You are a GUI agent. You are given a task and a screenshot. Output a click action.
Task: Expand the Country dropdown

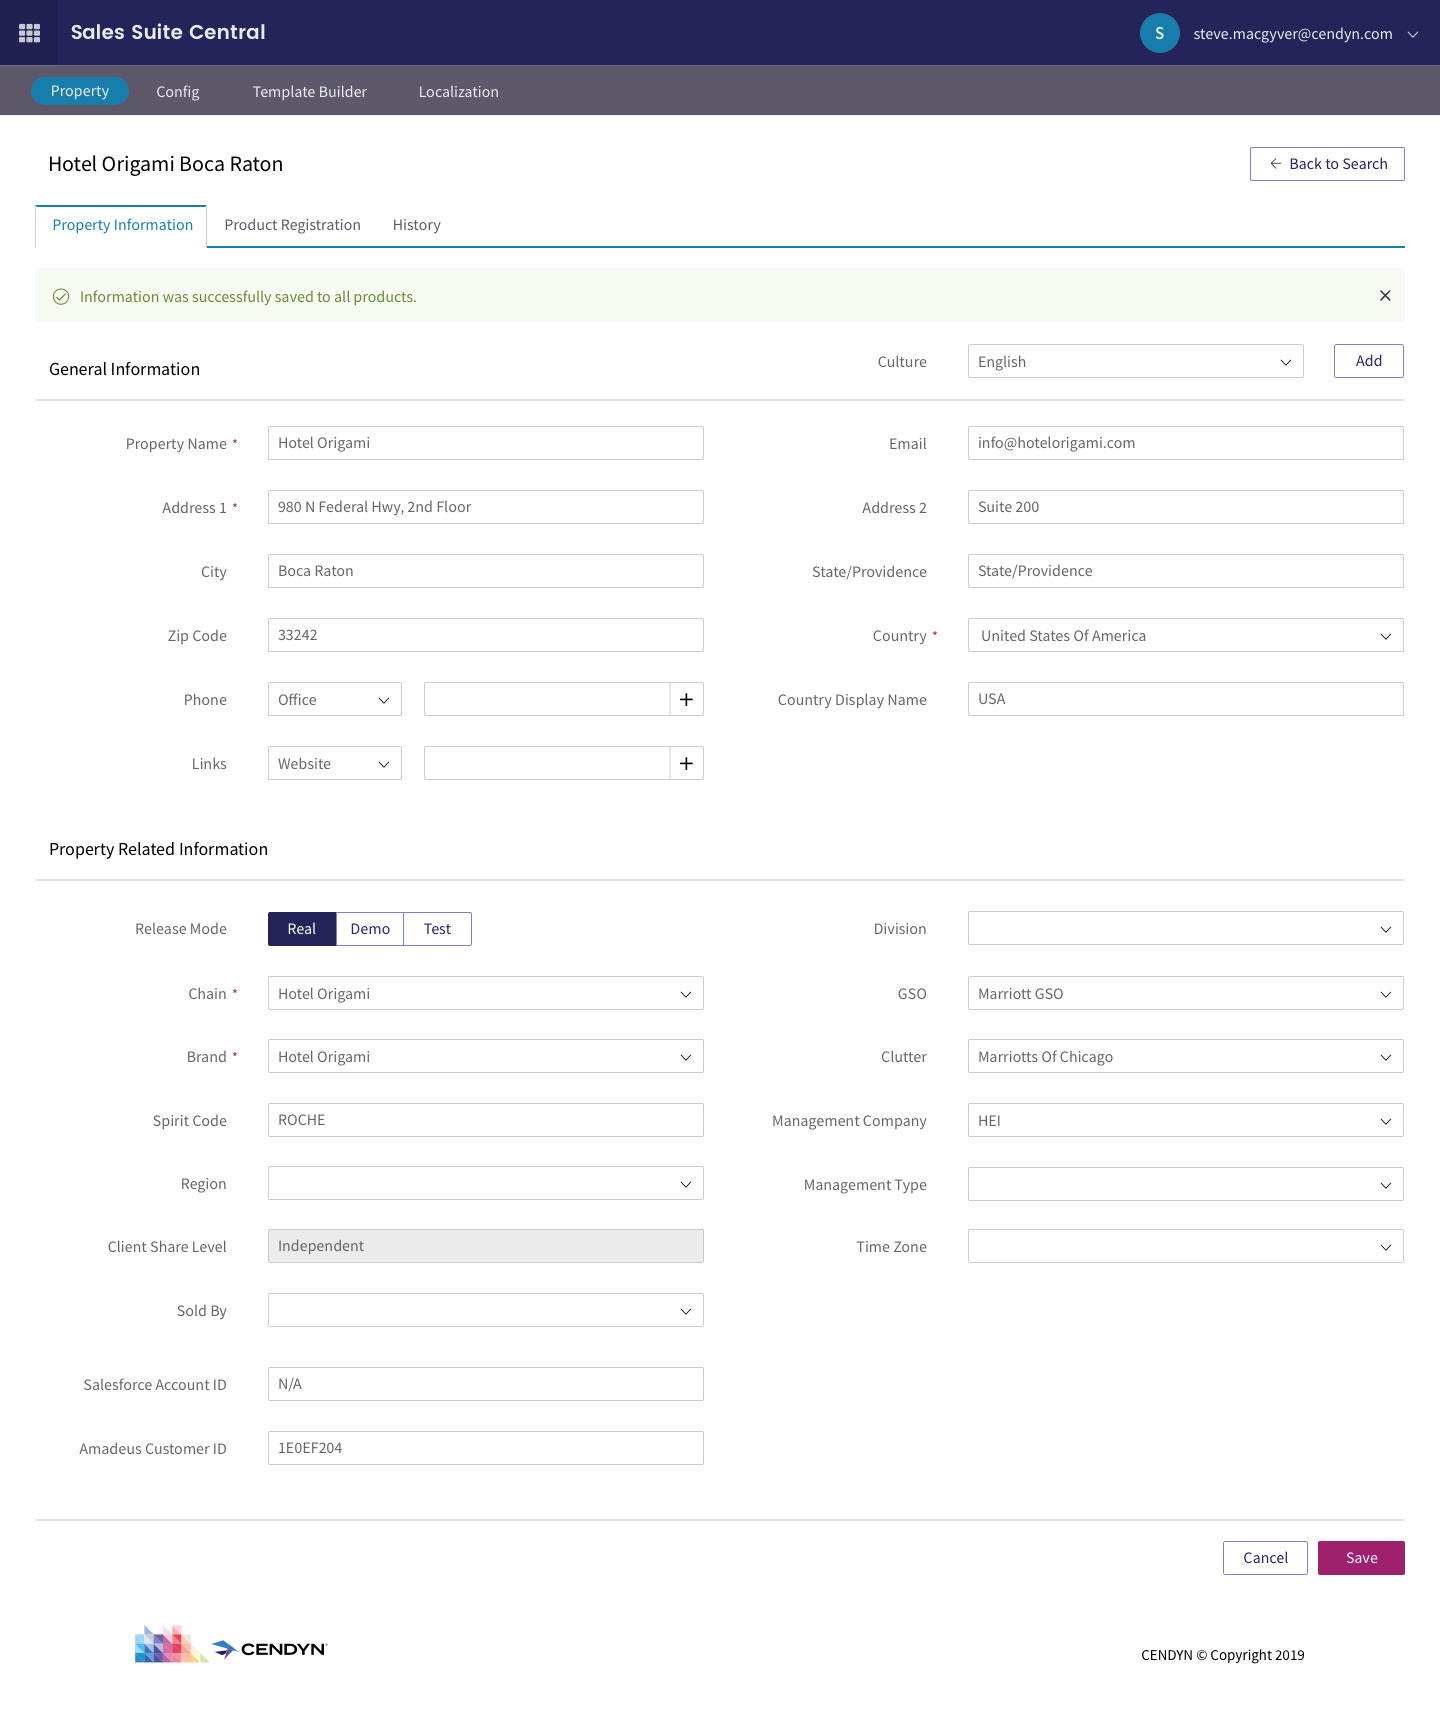(1185, 636)
